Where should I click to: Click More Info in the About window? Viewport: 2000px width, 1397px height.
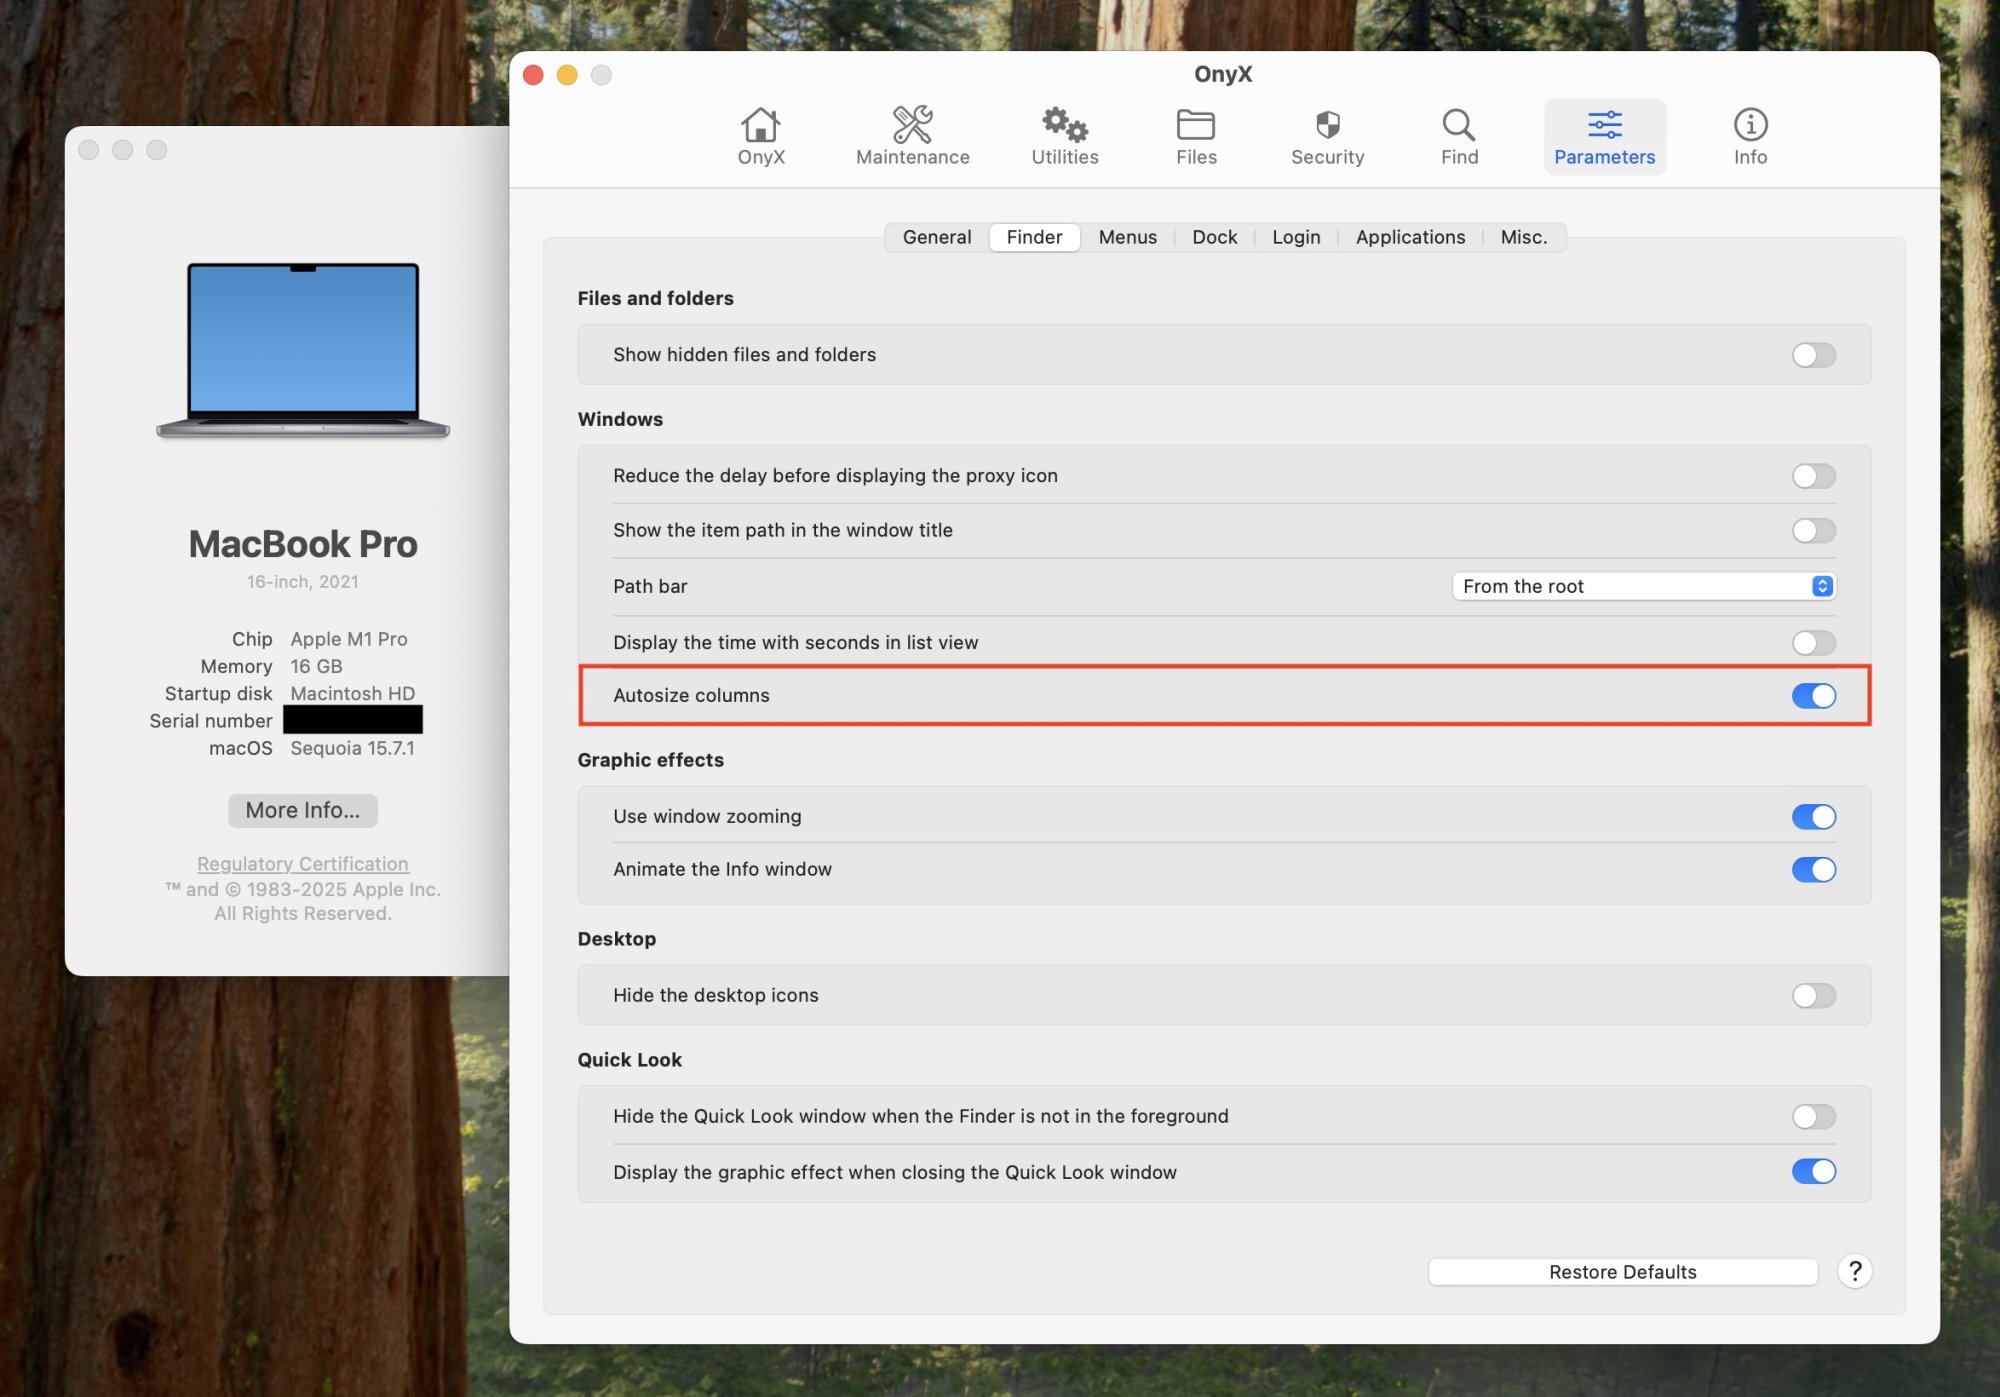tap(302, 810)
